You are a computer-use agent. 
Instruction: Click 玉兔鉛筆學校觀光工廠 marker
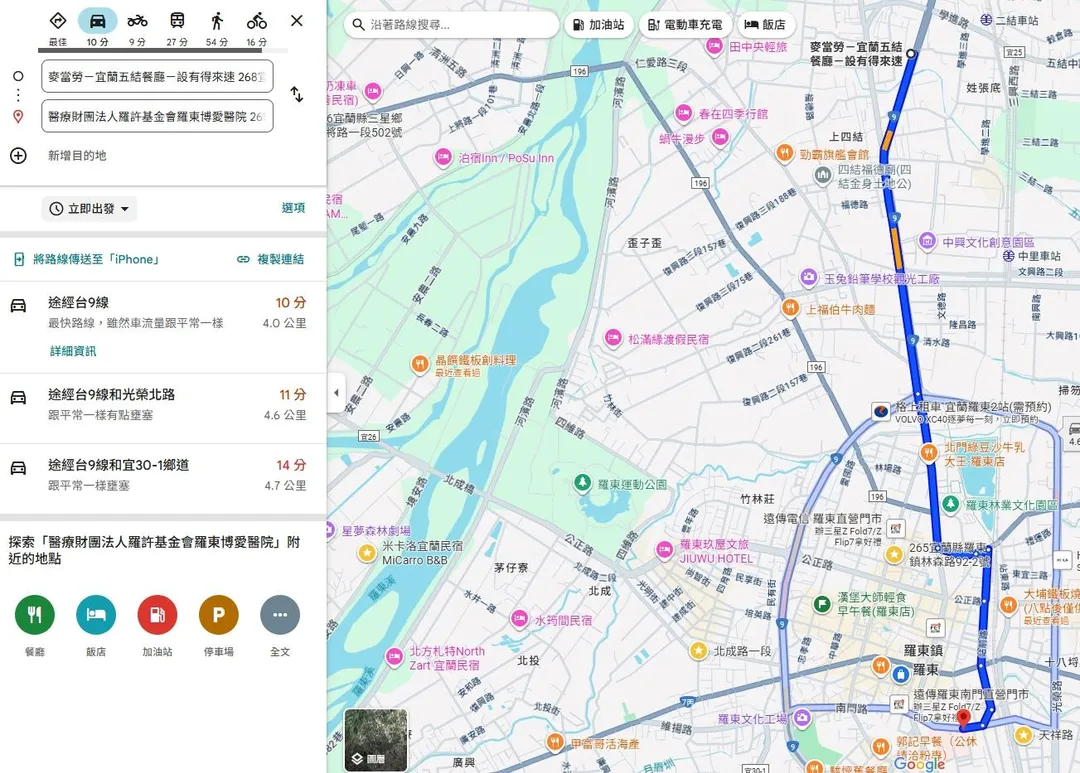click(x=809, y=278)
